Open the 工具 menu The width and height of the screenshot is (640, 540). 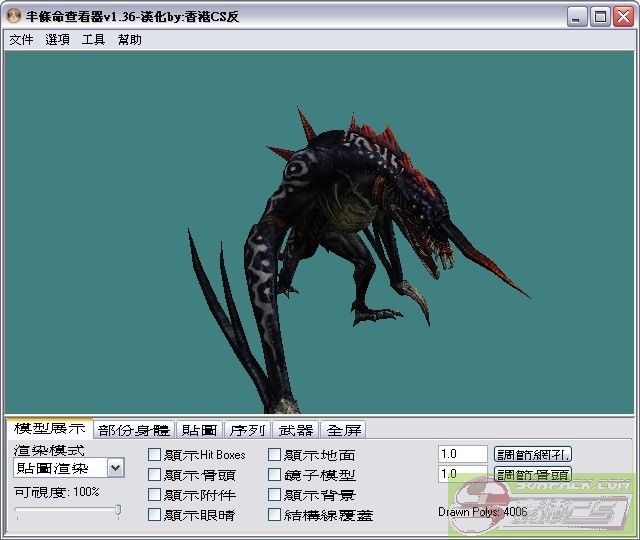pyautogui.click(x=93, y=40)
